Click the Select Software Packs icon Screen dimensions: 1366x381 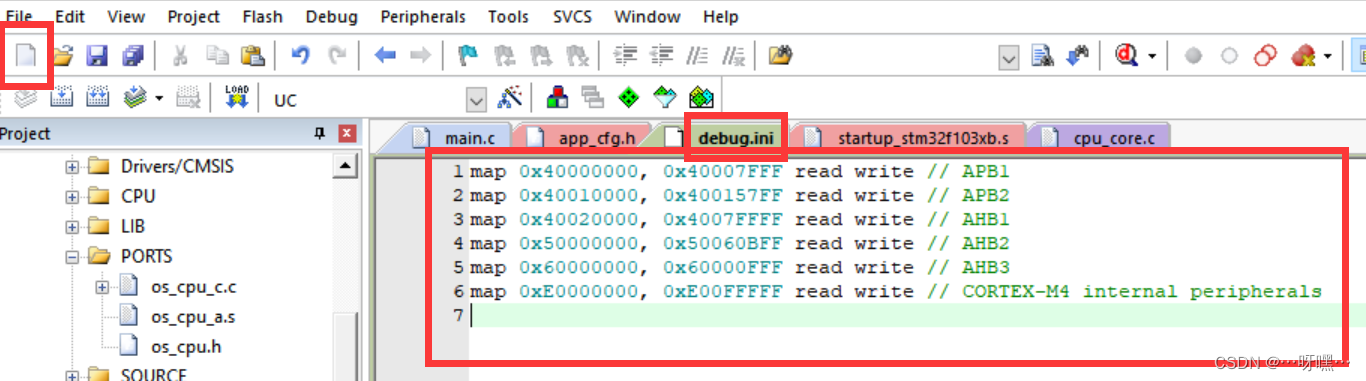click(x=665, y=98)
